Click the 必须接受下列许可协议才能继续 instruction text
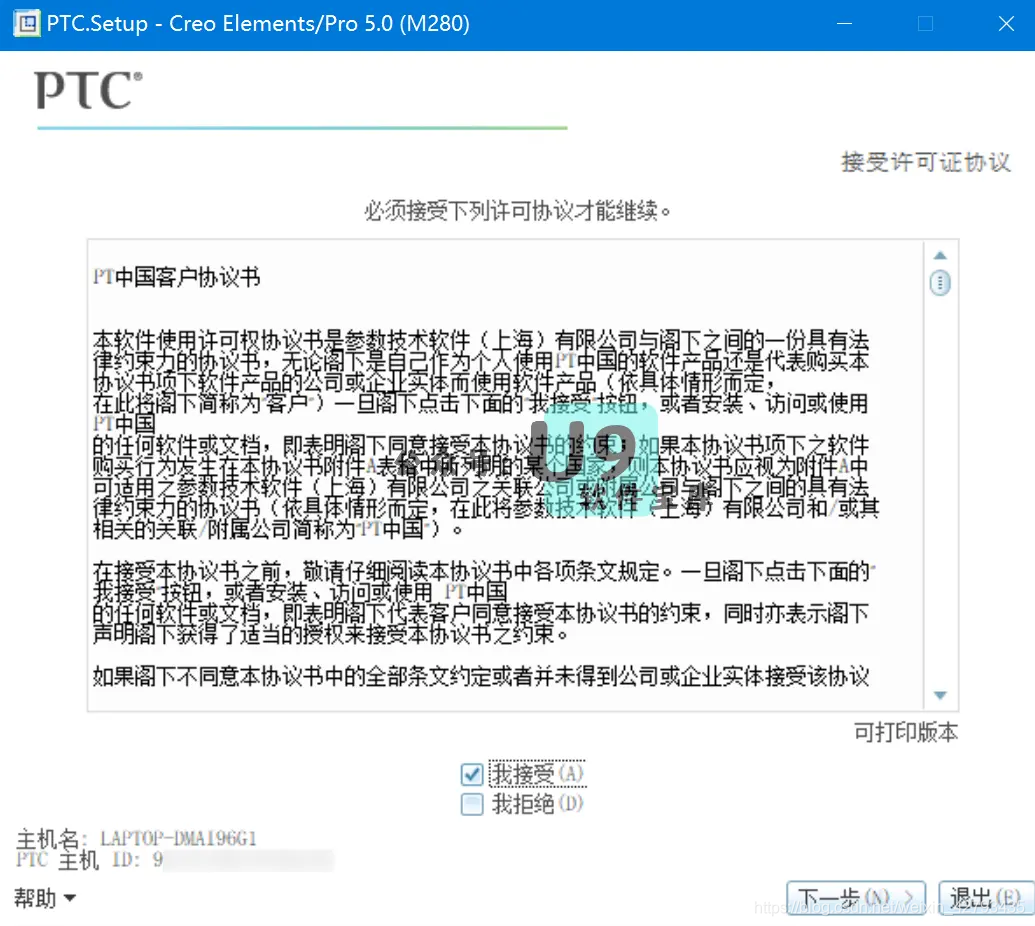This screenshot has width=1035, height=926. 518,211
